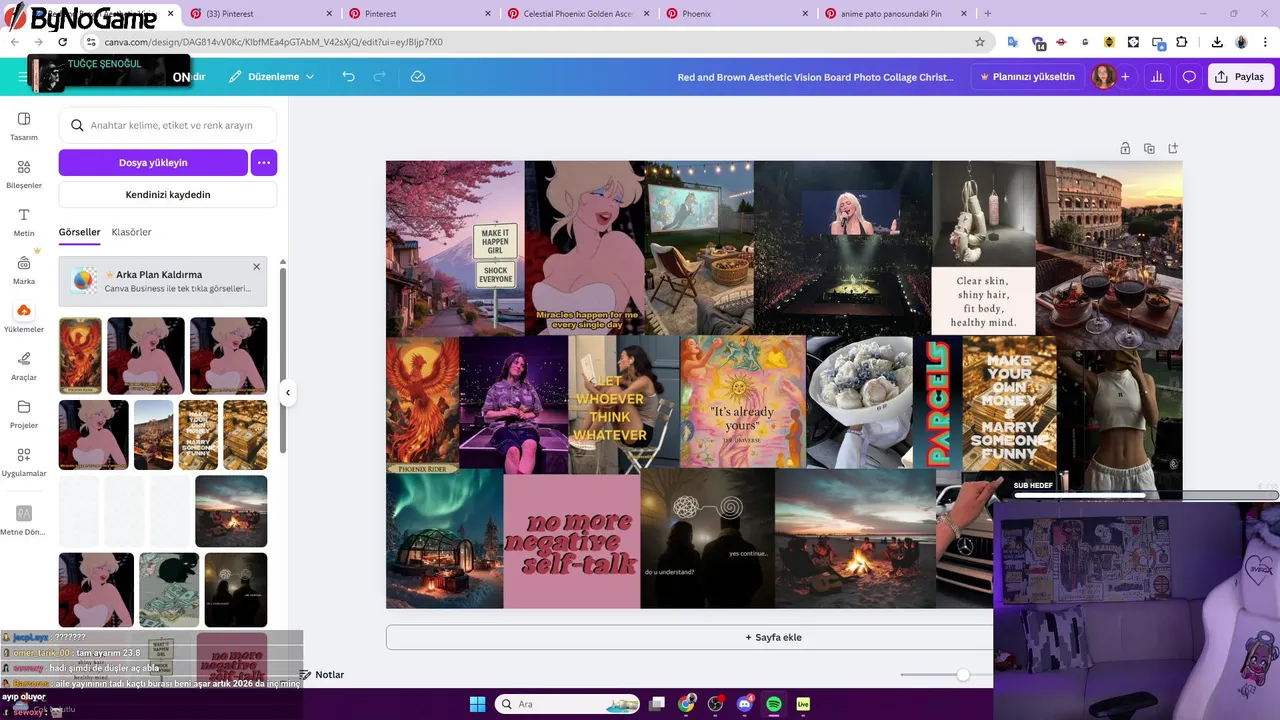
Task: Click the Colosseum wine photo on canvas
Action: 1109,255
